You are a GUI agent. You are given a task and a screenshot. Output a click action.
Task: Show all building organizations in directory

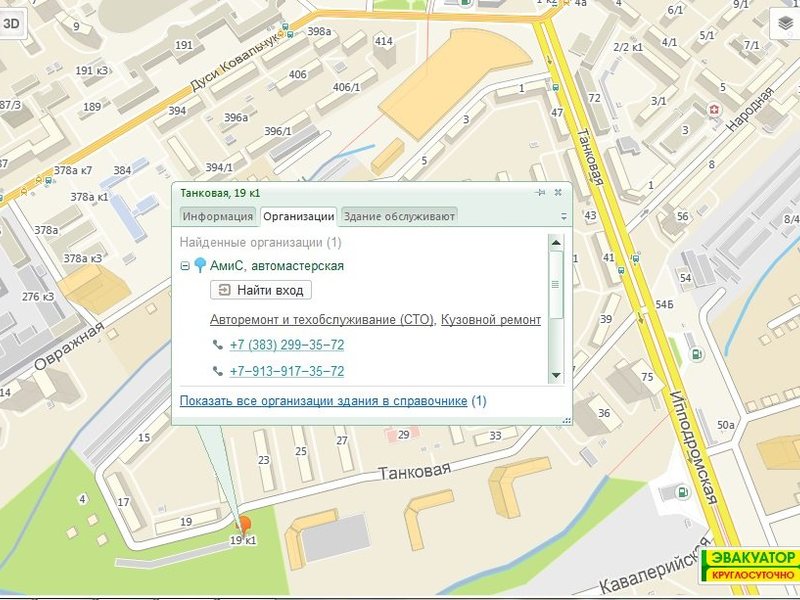click(x=323, y=401)
